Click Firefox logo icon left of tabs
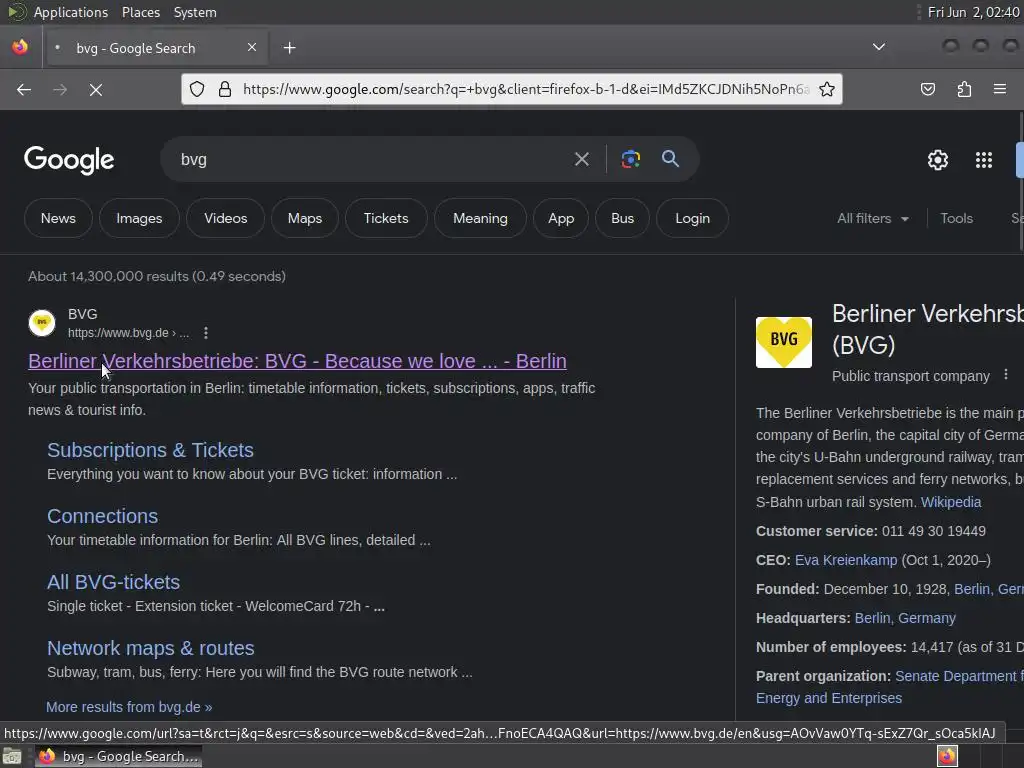 20,47
